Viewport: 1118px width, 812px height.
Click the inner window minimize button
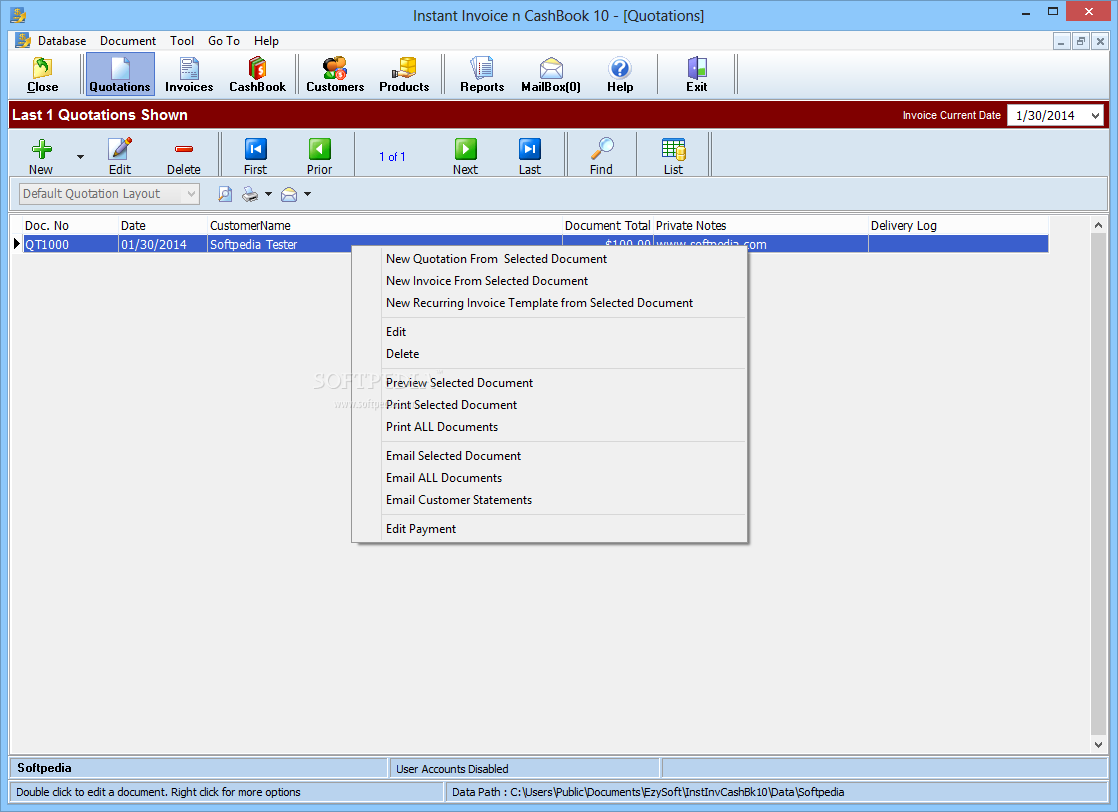(1062, 41)
